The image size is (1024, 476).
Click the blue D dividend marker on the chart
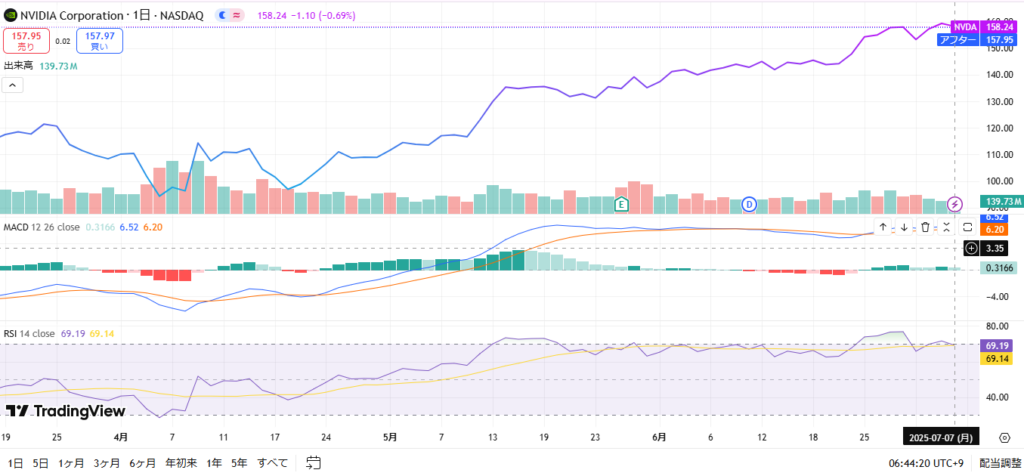(749, 204)
